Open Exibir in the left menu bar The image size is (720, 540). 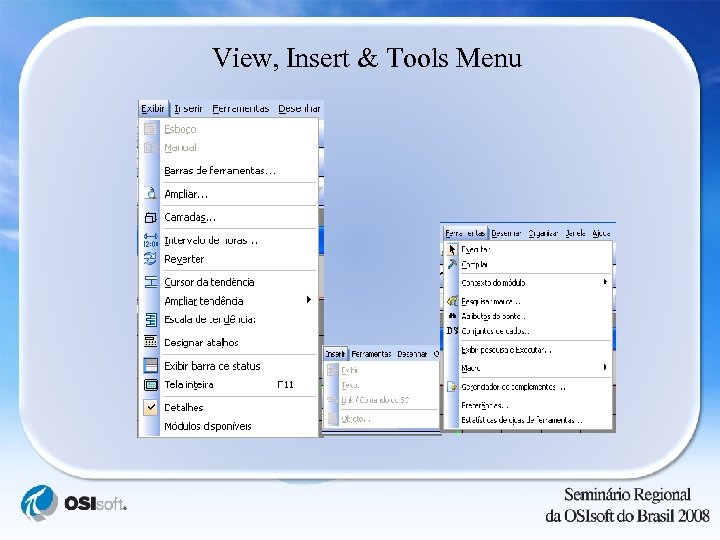153,109
